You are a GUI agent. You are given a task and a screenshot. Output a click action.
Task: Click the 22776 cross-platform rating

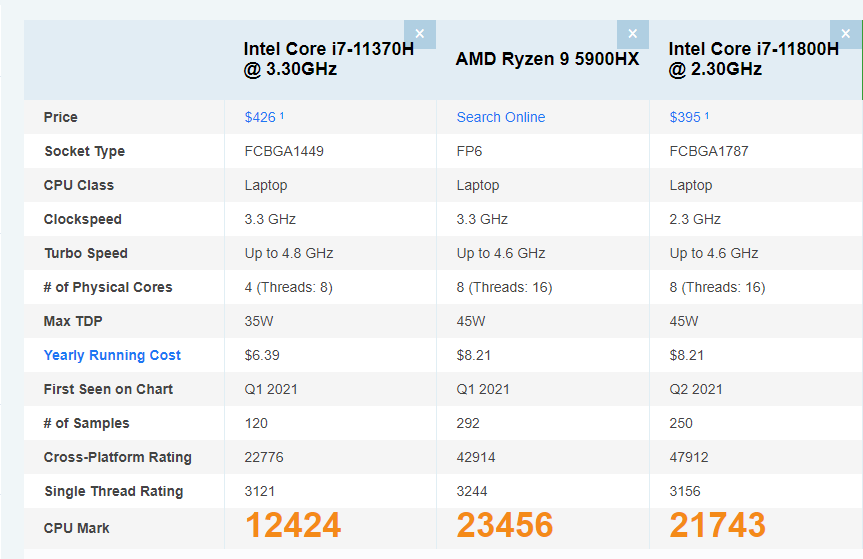[x=264, y=458]
